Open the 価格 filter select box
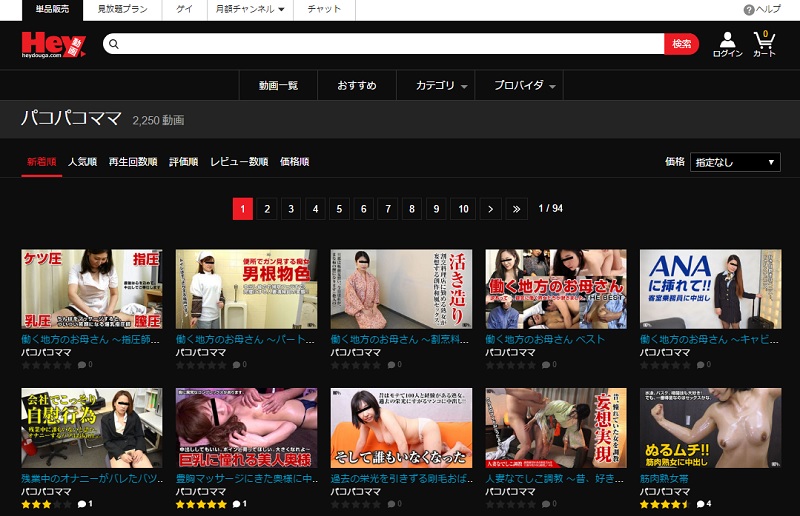The height and width of the screenshot is (516, 800). click(x=735, y=162)
